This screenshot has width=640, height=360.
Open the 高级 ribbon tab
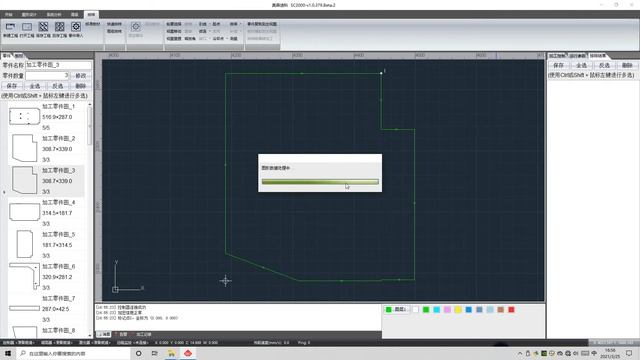[75, 14]
